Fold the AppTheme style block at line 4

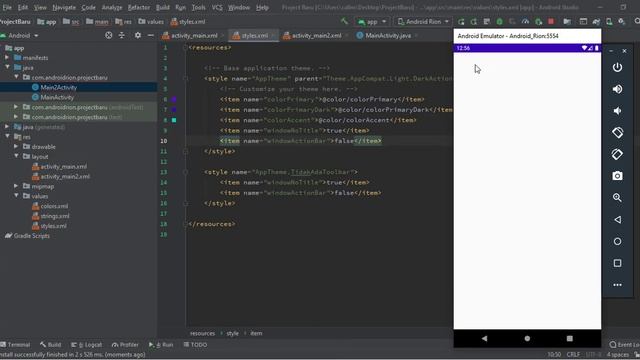[x=185, y=78]
